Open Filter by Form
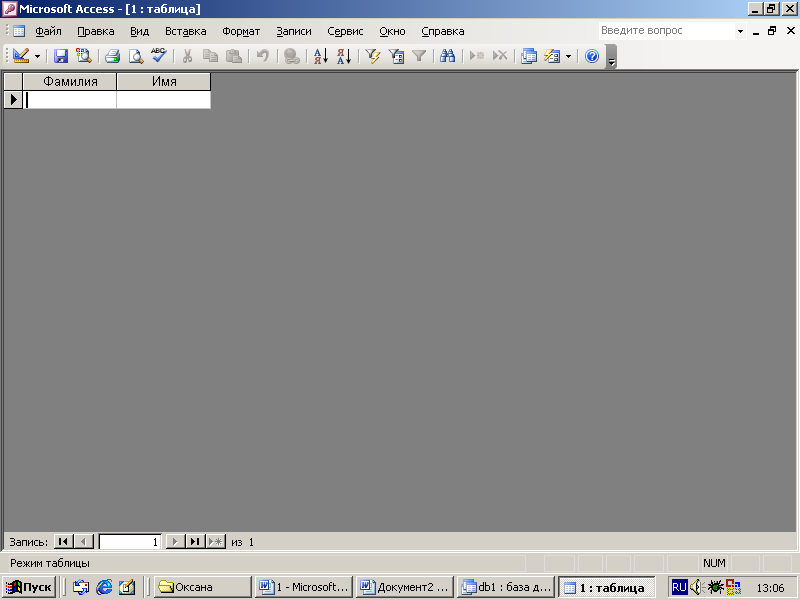The width and height of the screenshot is (800, 600). 396,56
